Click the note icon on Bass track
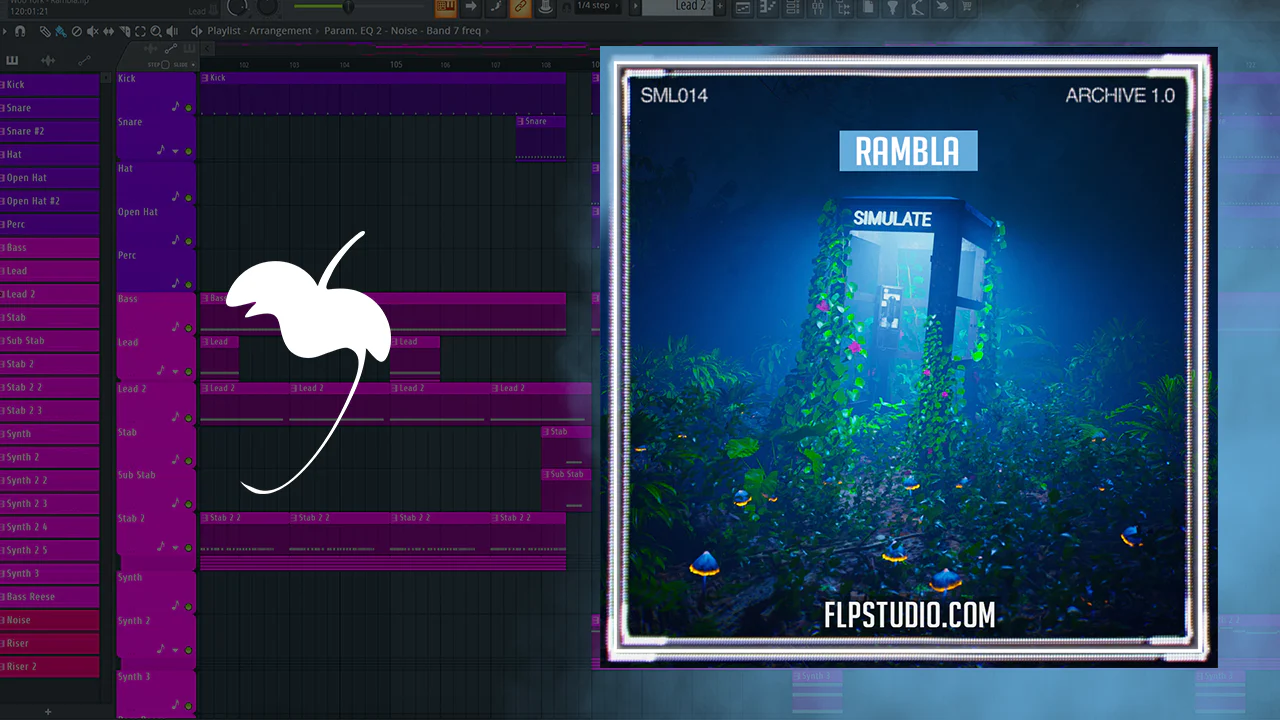1280x720 pixels. (176, 327)
